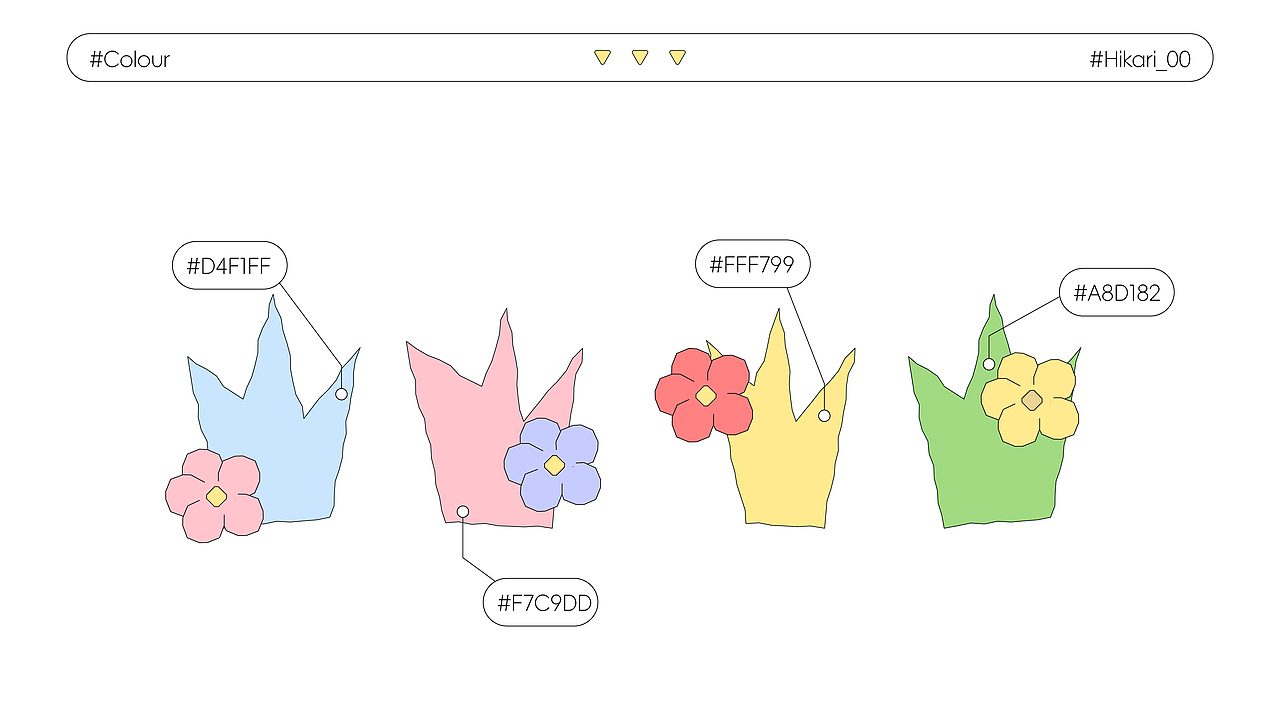
Task: Select the lavender flower on pink shape
Action: click(x=553, y=465)
